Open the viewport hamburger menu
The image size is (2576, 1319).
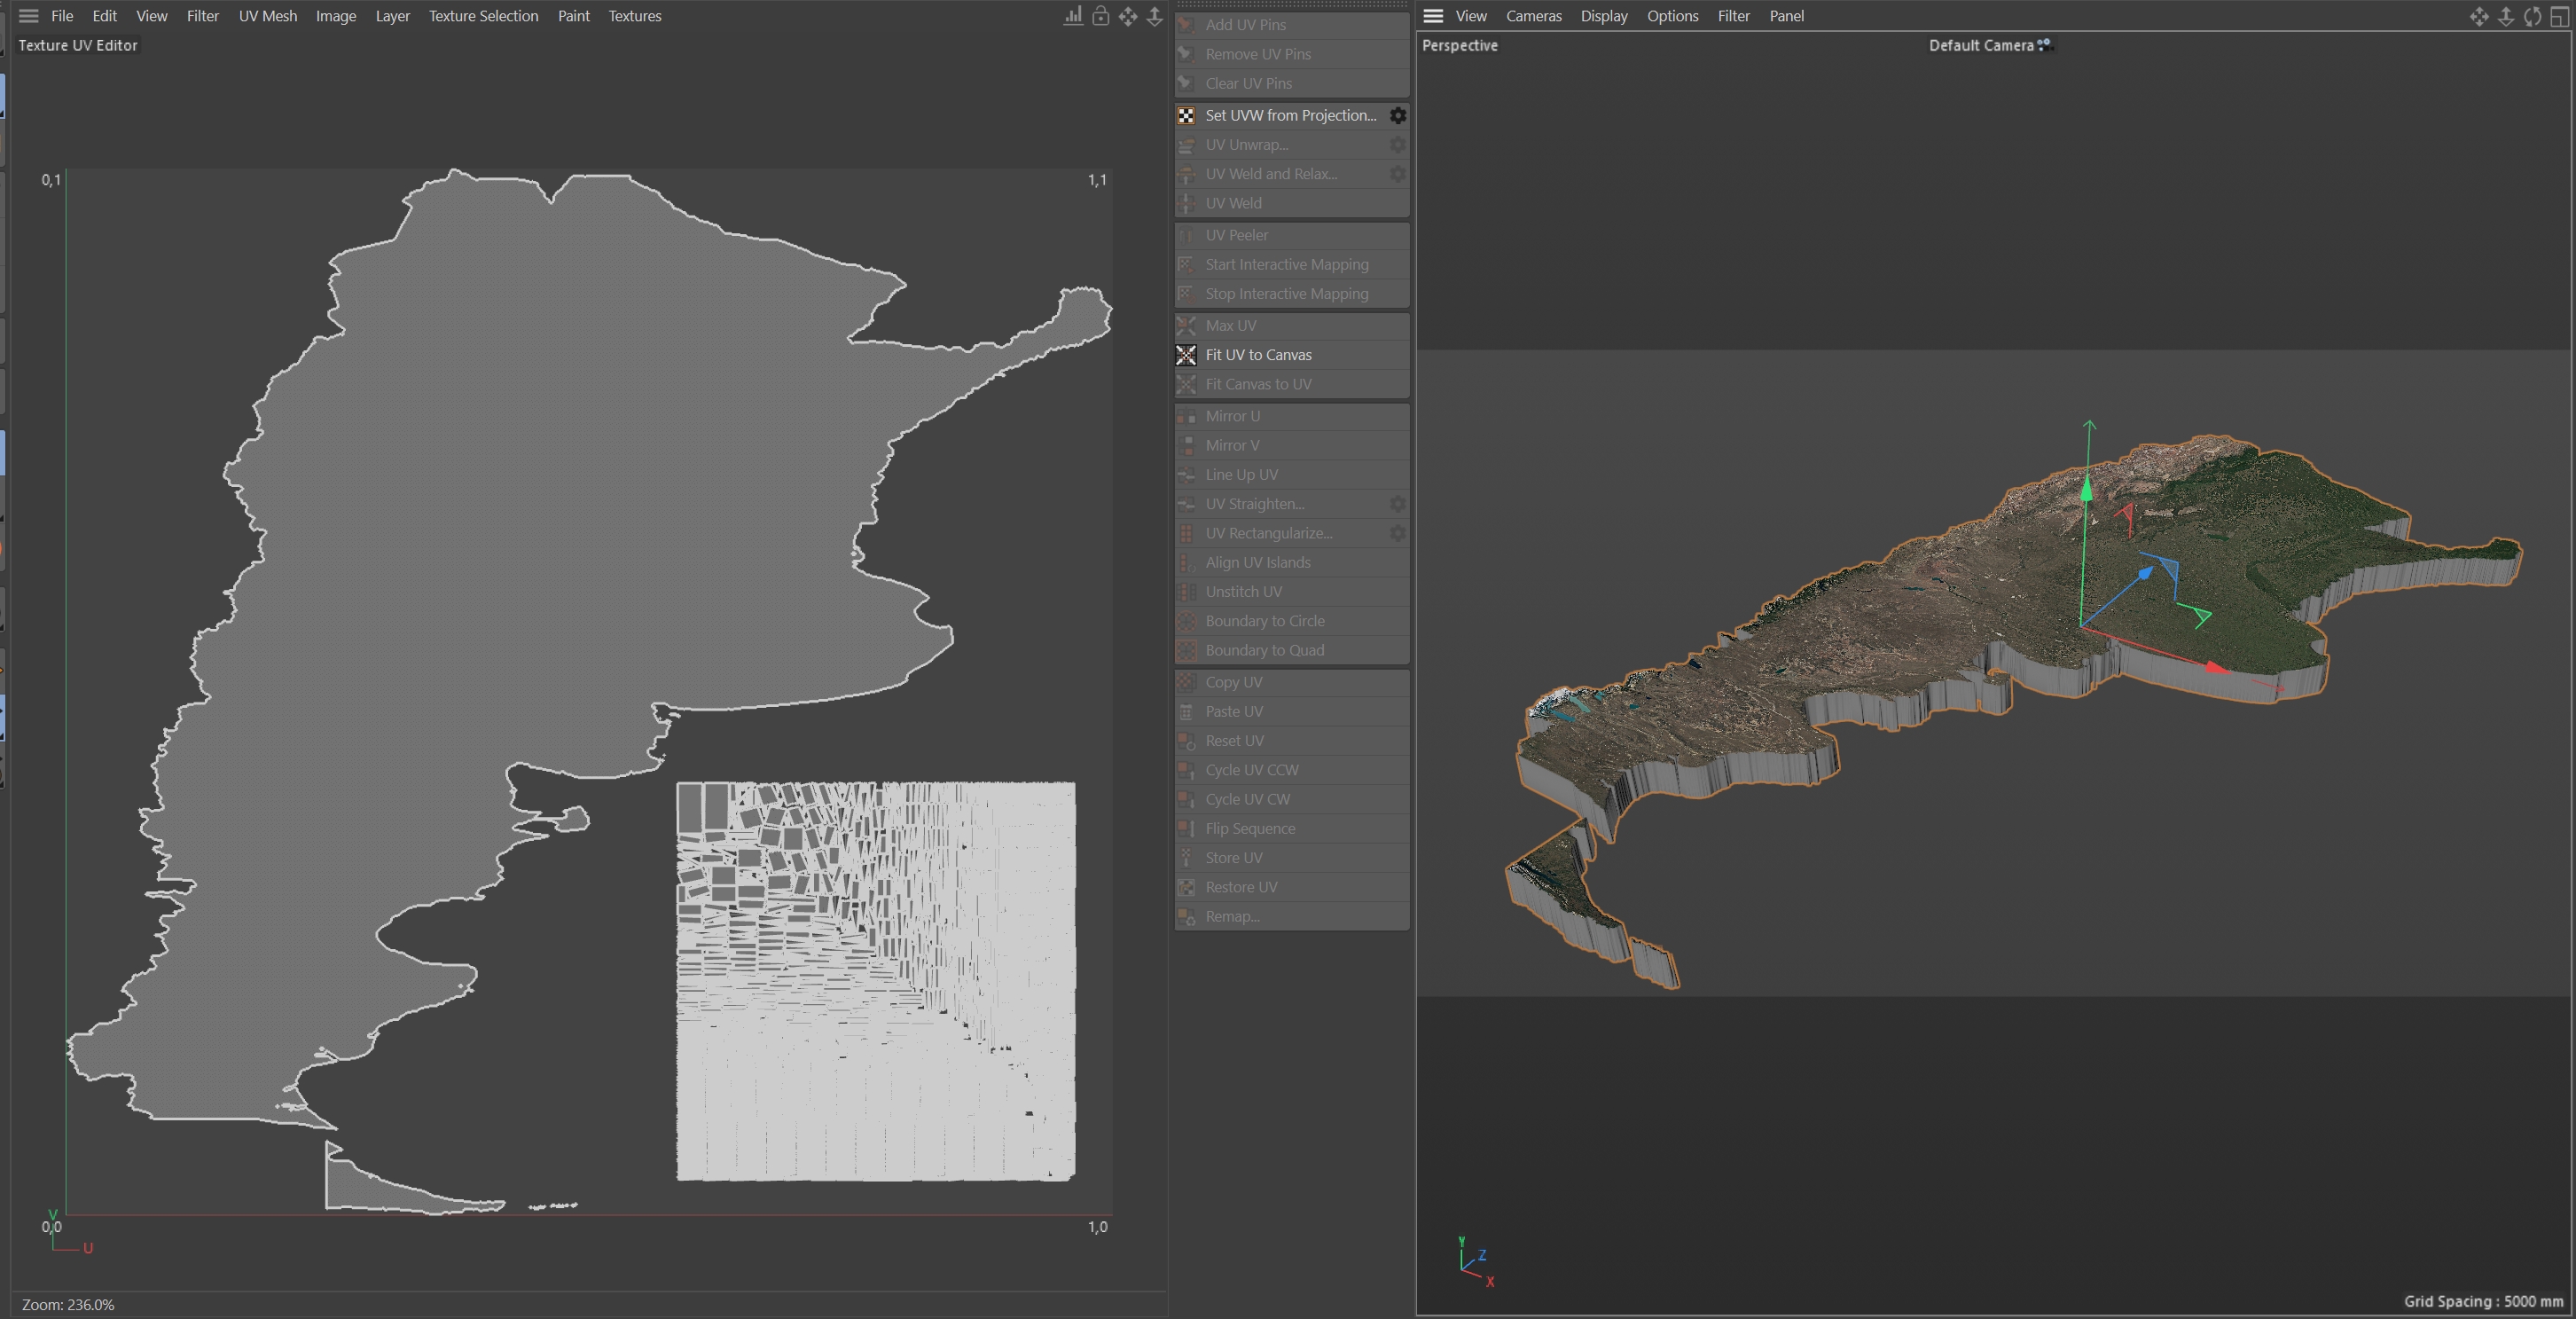[x=1433, y=16]
